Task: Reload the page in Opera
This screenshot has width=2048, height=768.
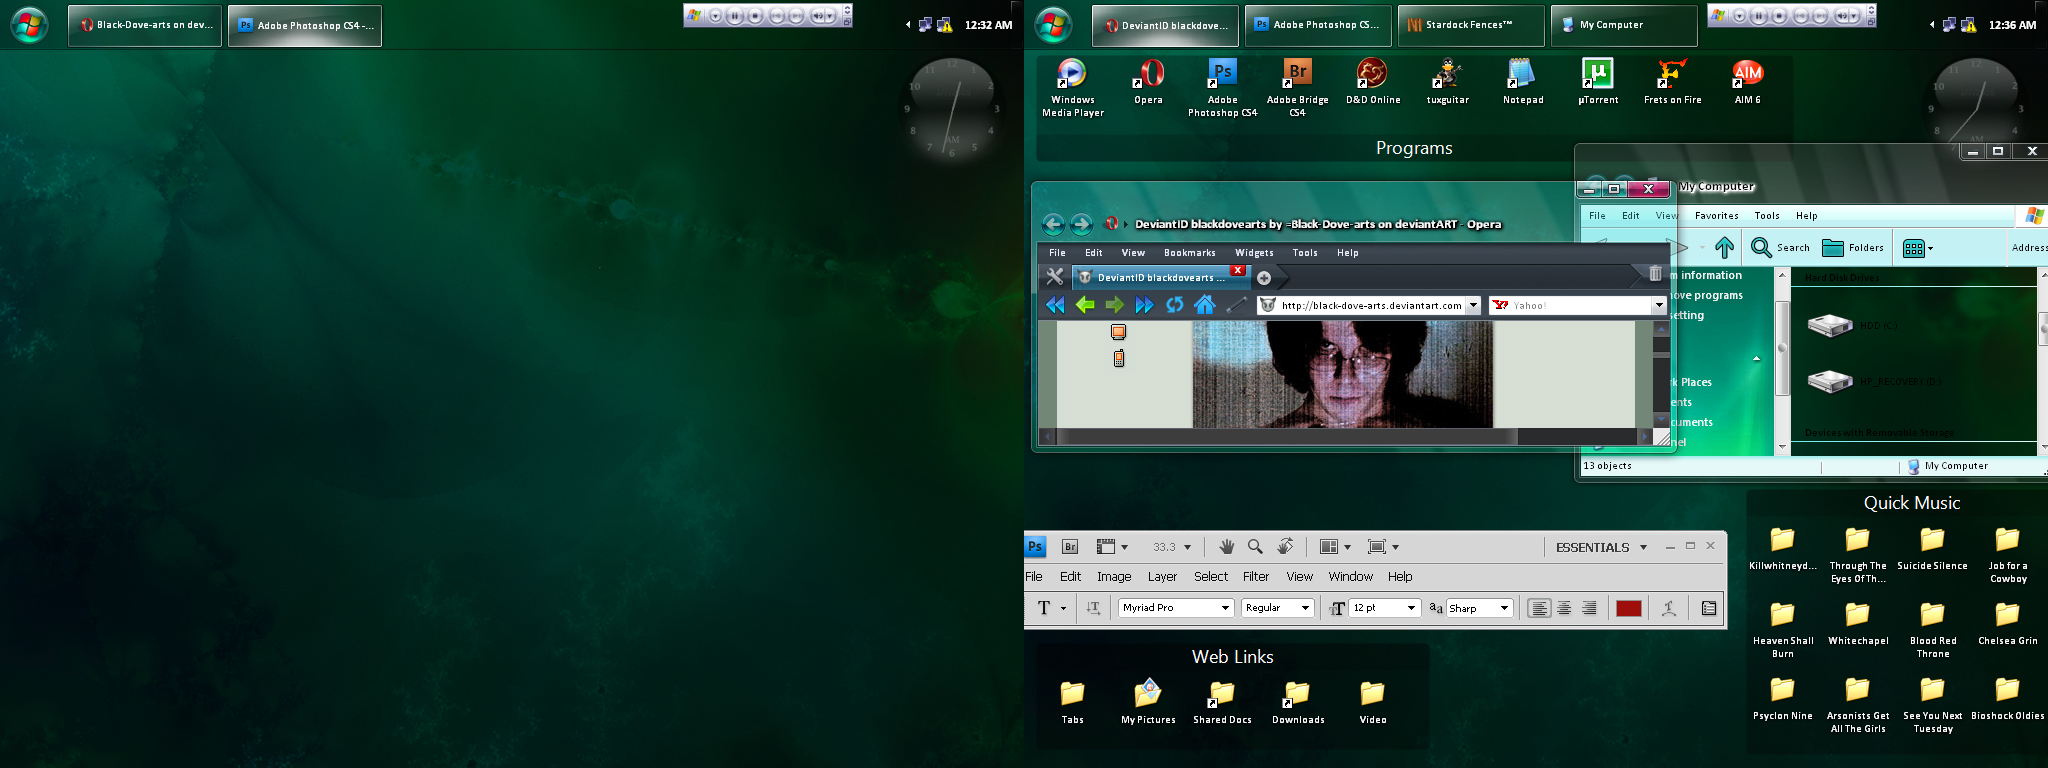Action: coord(1174,305)
